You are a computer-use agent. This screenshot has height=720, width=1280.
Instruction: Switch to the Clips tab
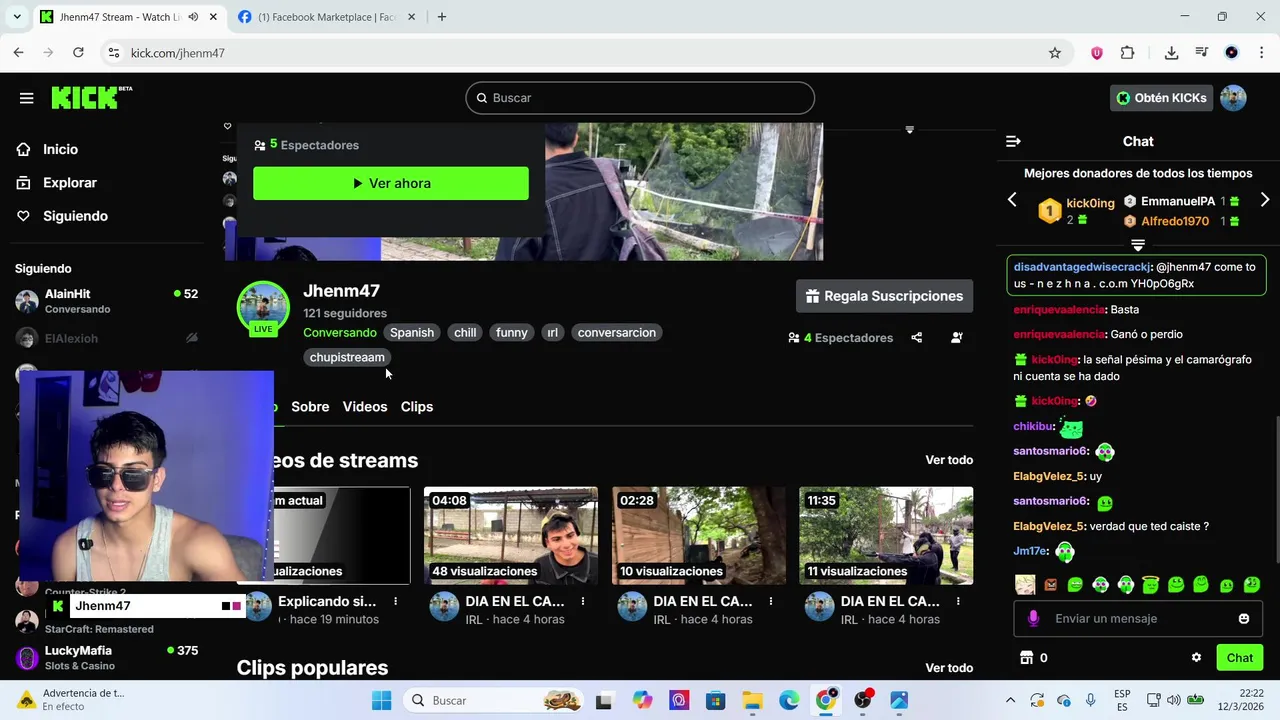417,407
